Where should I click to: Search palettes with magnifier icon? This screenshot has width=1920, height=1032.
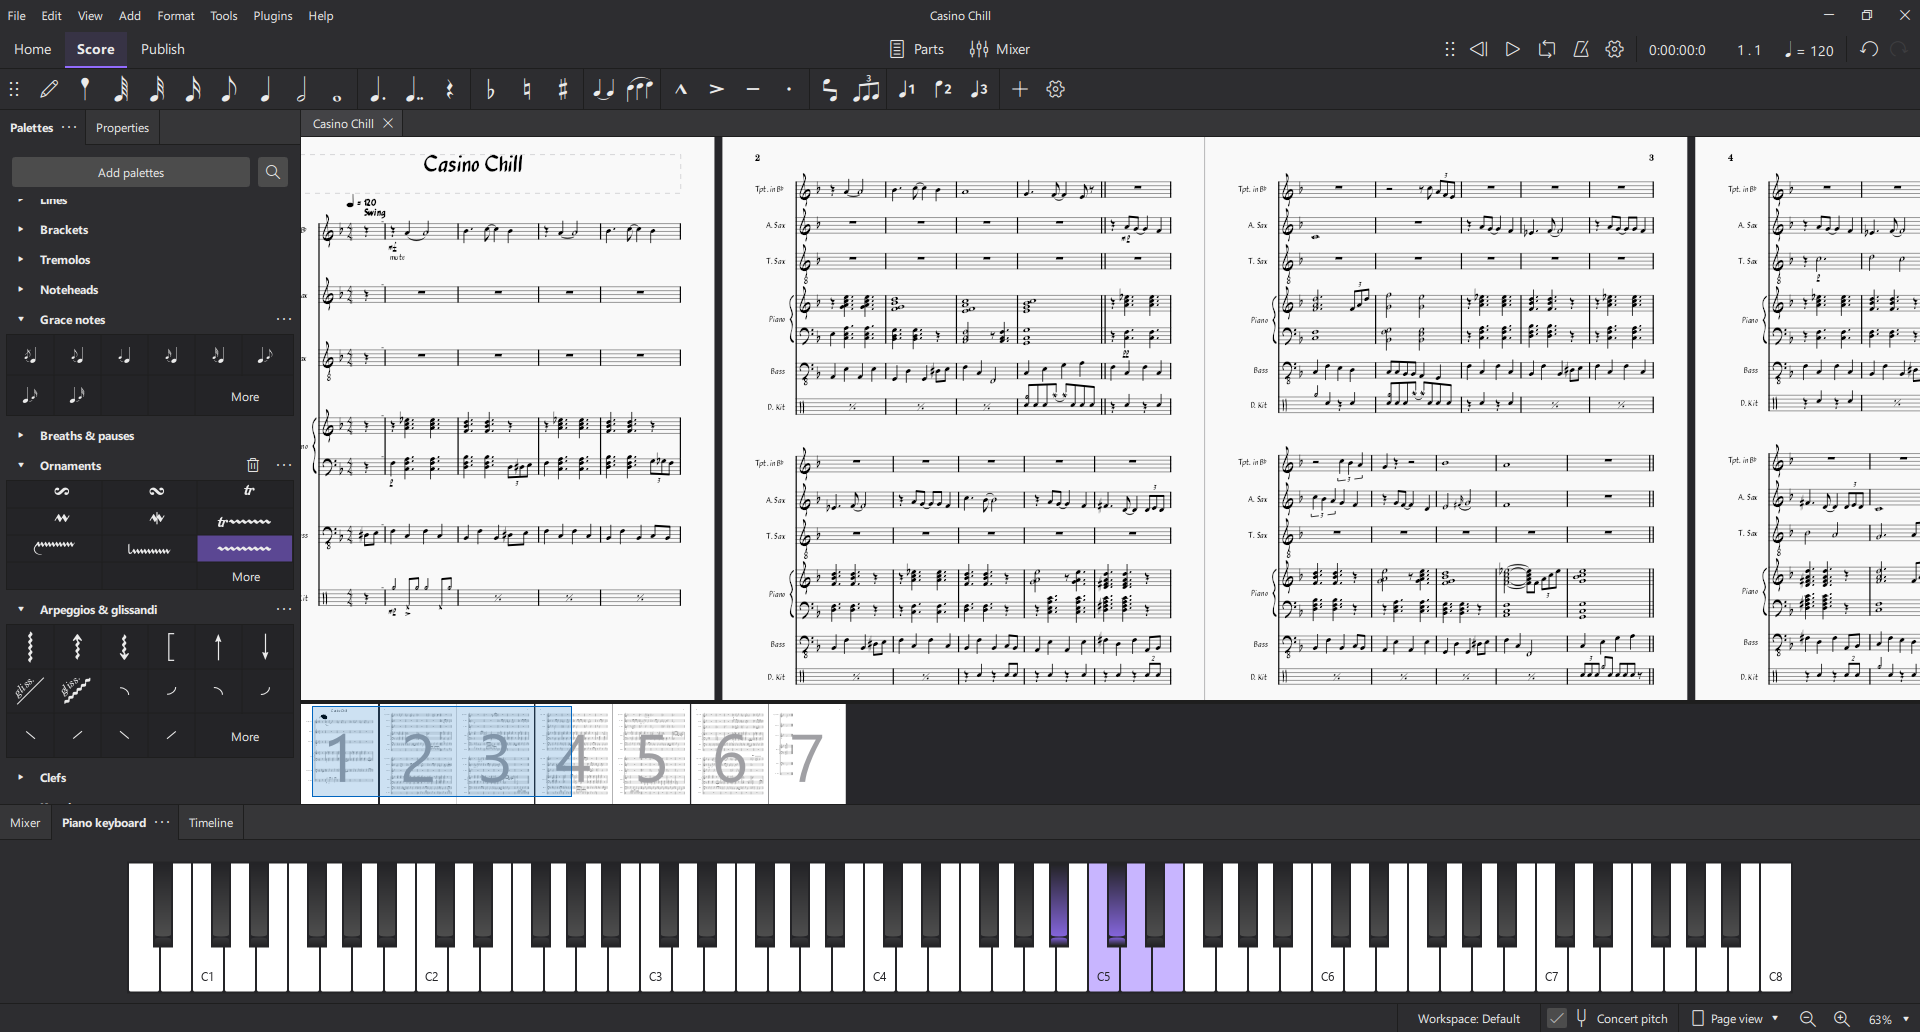pos(272,172)
